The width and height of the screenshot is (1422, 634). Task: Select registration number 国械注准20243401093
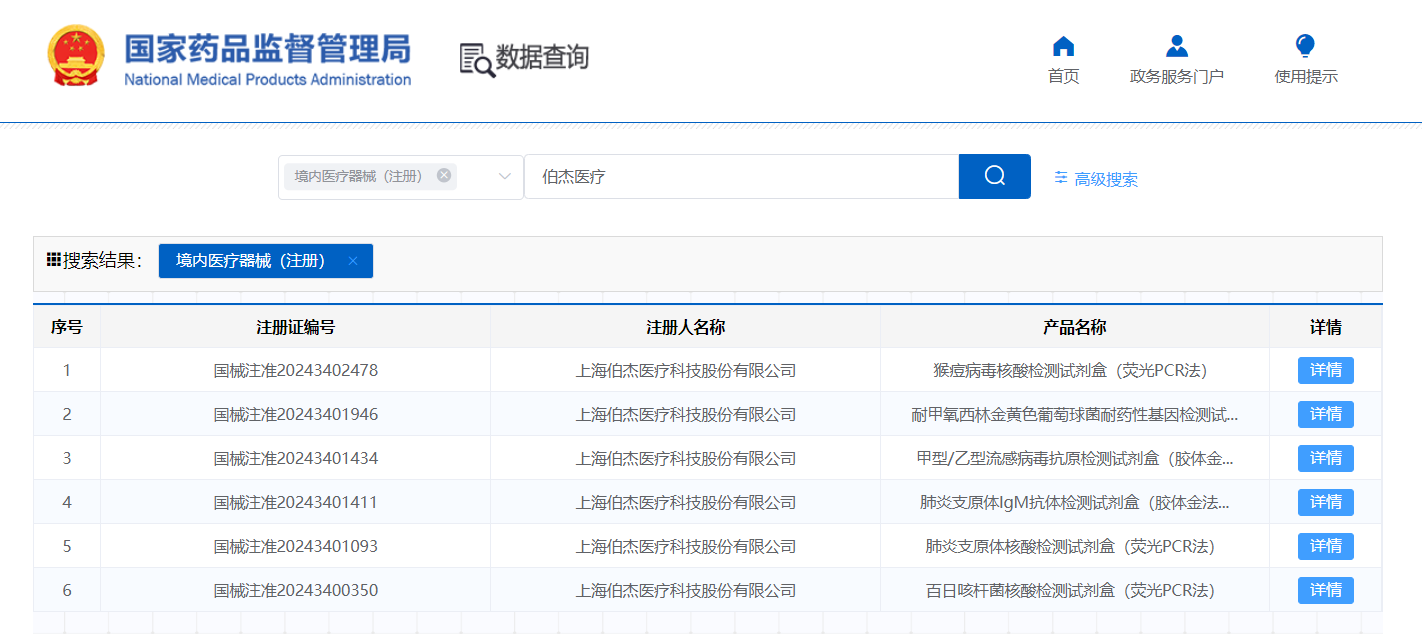[x=296, y=546]
